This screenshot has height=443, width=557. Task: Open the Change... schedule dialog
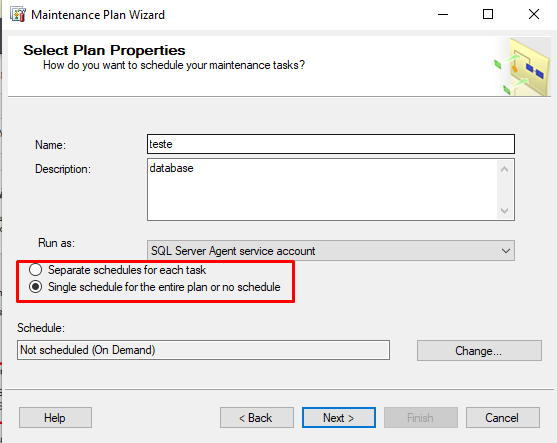tap(479, 351)
